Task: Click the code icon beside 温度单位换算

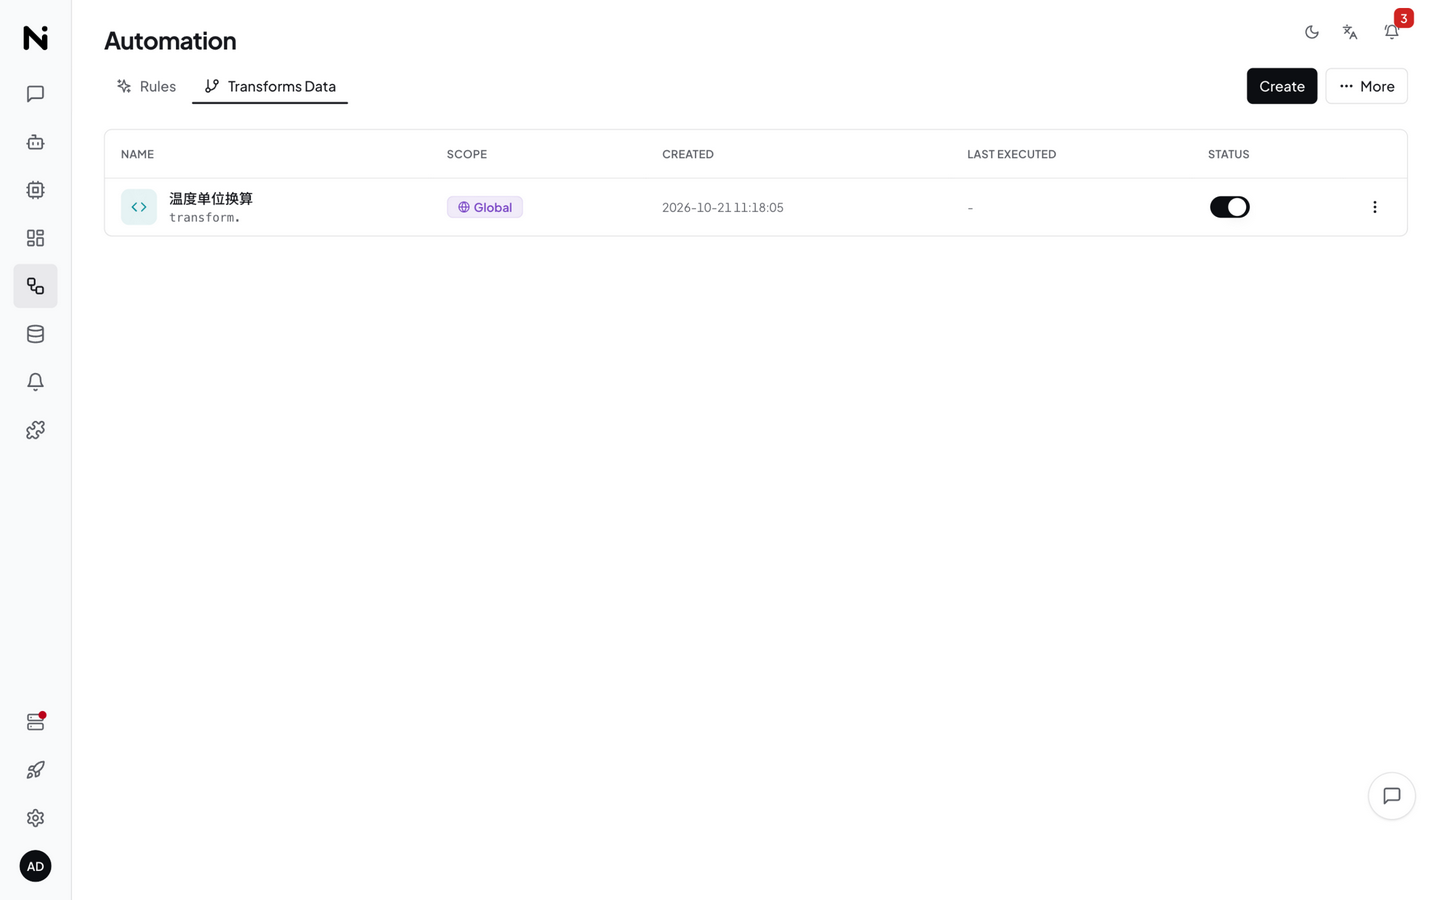Action: tap(139, 207)
